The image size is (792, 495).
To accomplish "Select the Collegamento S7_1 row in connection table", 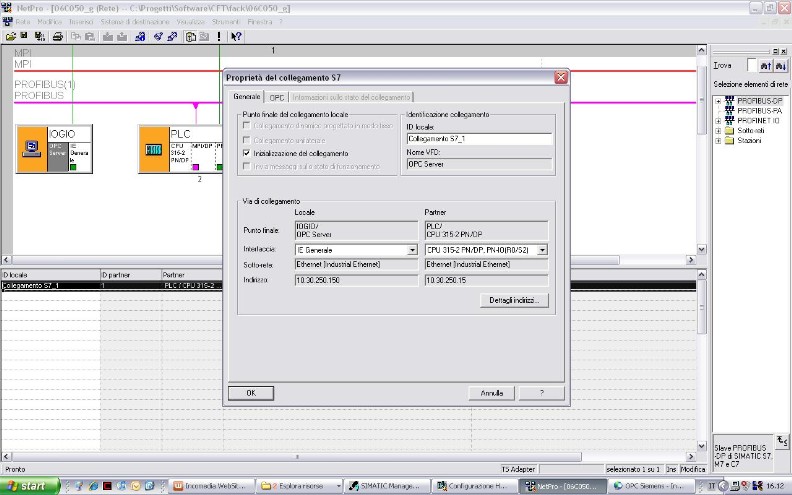I will tap(349, 285).
